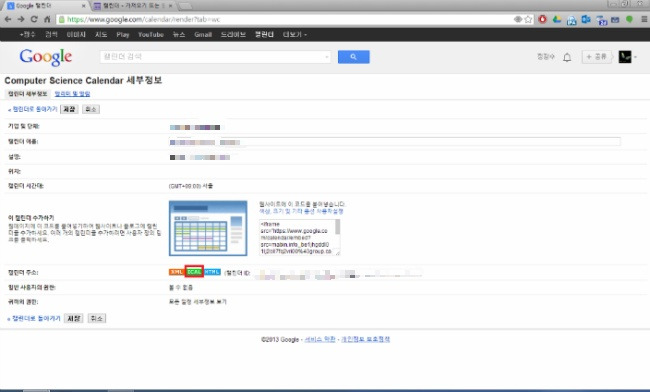Click the browser address bar URL

tap(143, 19)
